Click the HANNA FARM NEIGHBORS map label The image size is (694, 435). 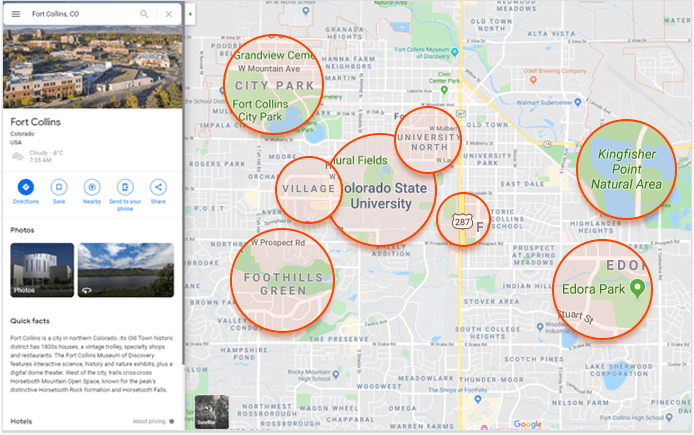click(349, 62)
